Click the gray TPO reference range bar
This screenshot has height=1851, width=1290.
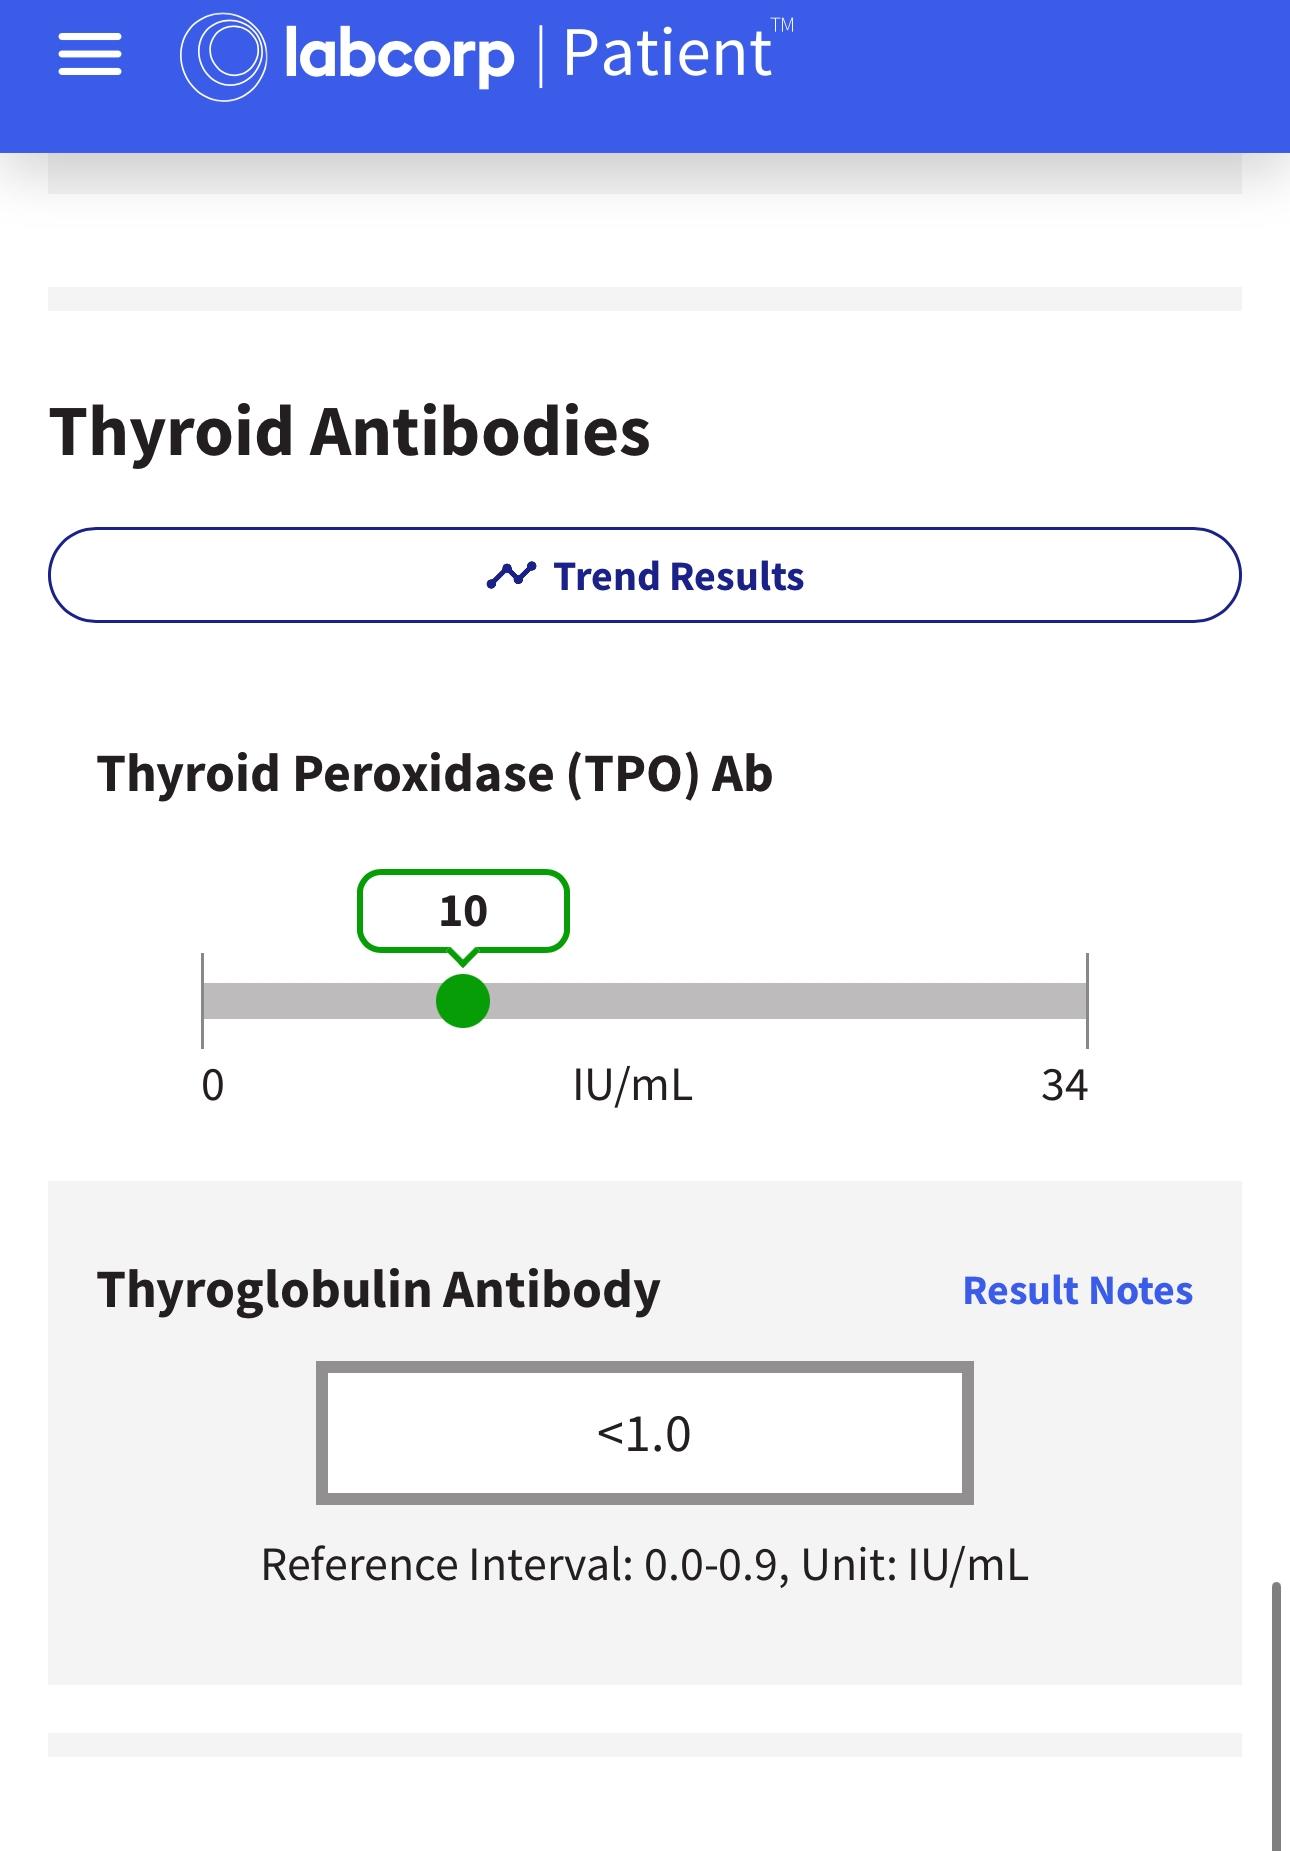[x=780, y=1001]
